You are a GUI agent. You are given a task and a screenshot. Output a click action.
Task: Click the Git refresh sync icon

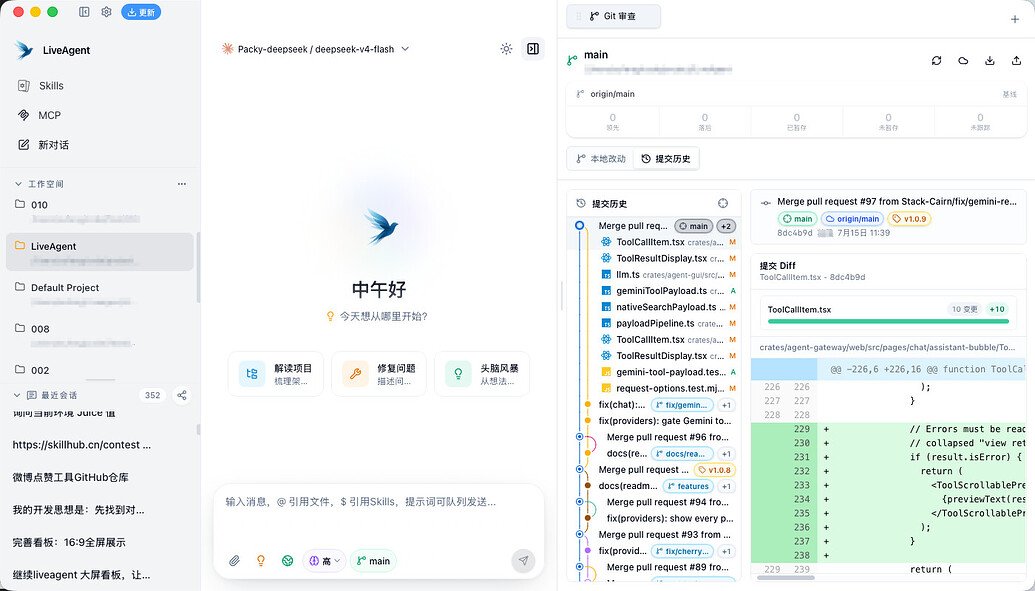[x=937, y=61]
